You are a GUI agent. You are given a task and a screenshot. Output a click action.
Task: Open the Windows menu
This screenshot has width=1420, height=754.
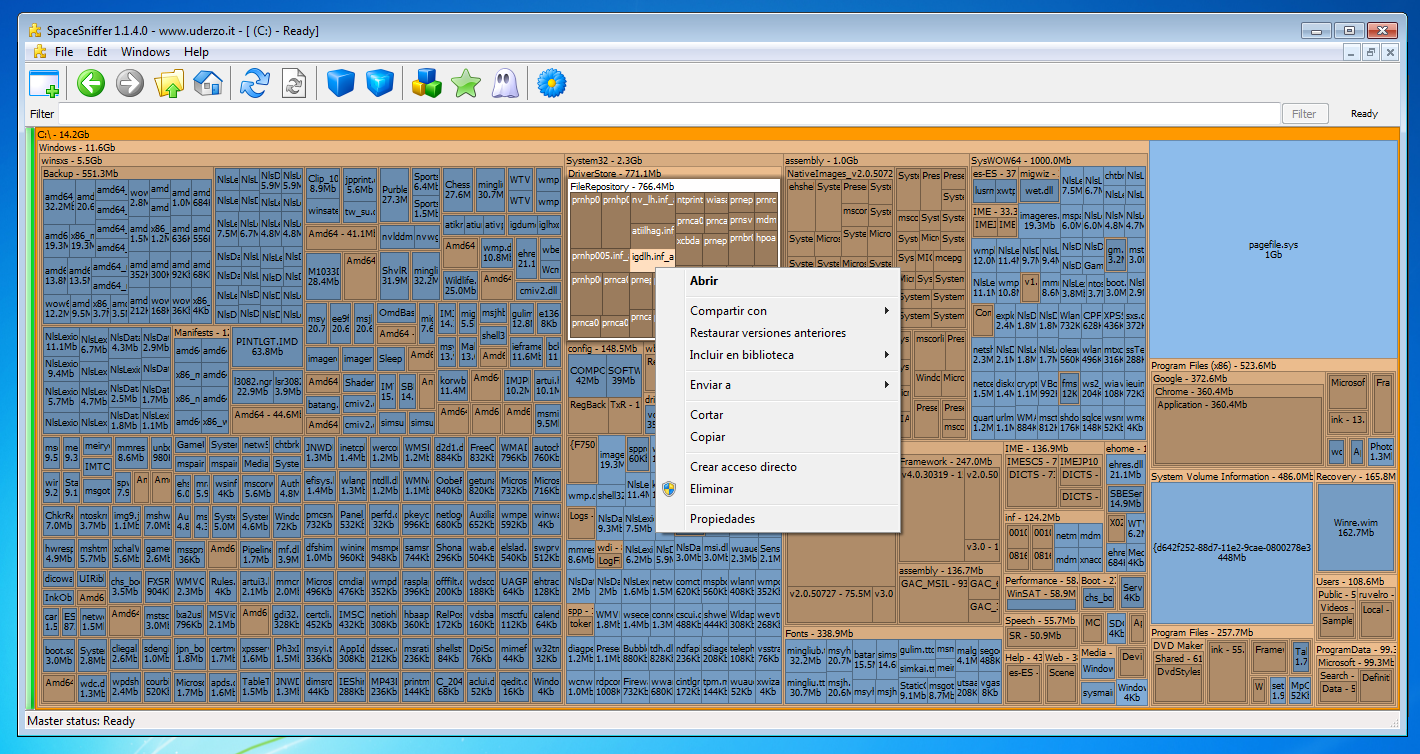click(146, 52)
